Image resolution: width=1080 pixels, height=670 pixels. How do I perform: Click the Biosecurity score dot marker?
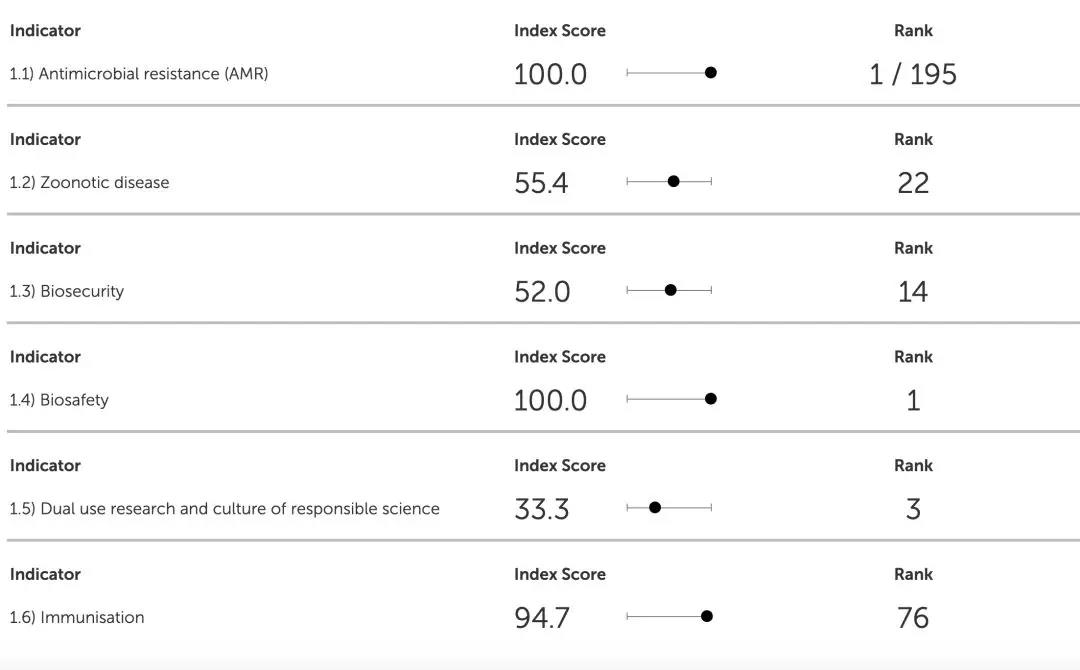670,290
